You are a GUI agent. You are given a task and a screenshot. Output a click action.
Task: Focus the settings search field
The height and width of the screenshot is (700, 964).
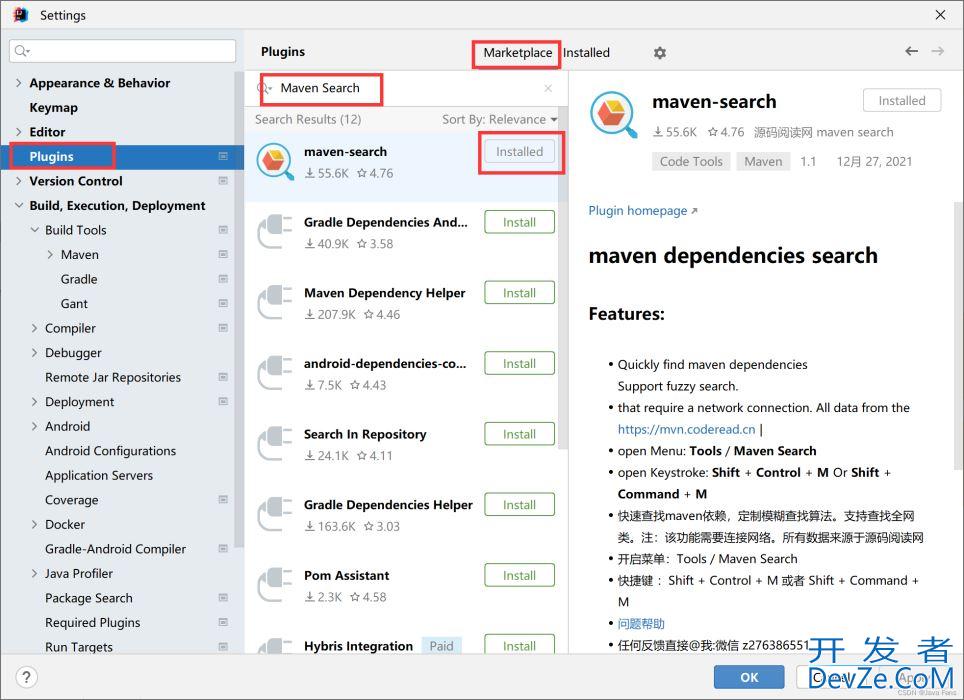pos(122,50)
